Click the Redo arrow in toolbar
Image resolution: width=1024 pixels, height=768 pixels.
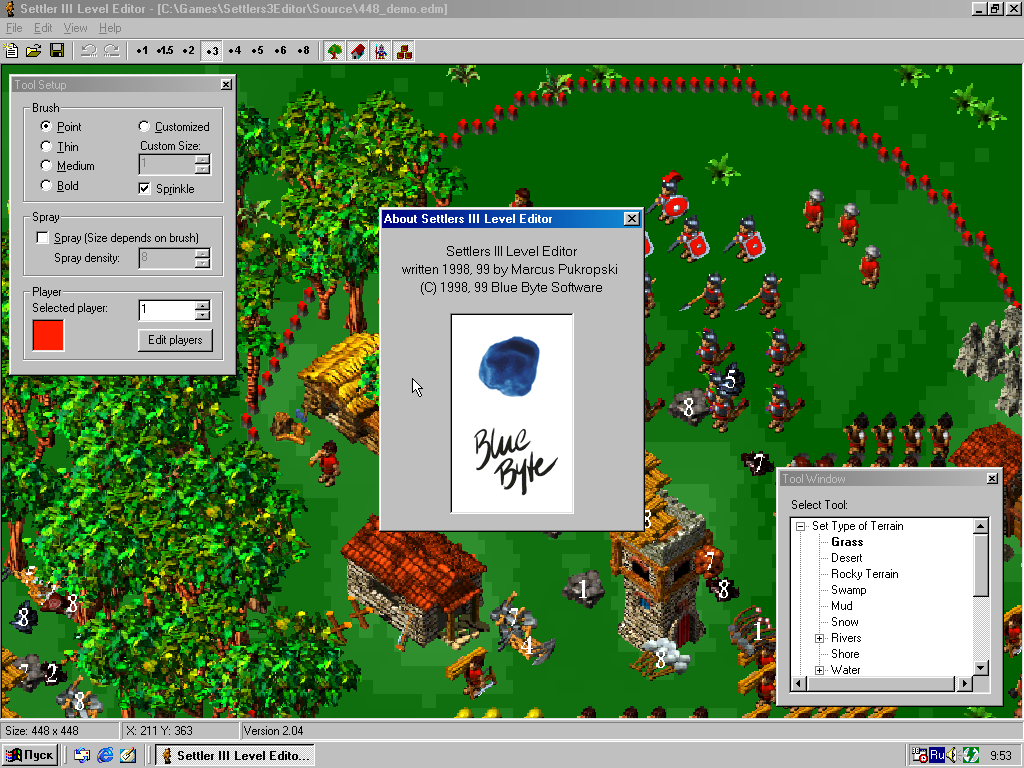click(x=112, y=51)
